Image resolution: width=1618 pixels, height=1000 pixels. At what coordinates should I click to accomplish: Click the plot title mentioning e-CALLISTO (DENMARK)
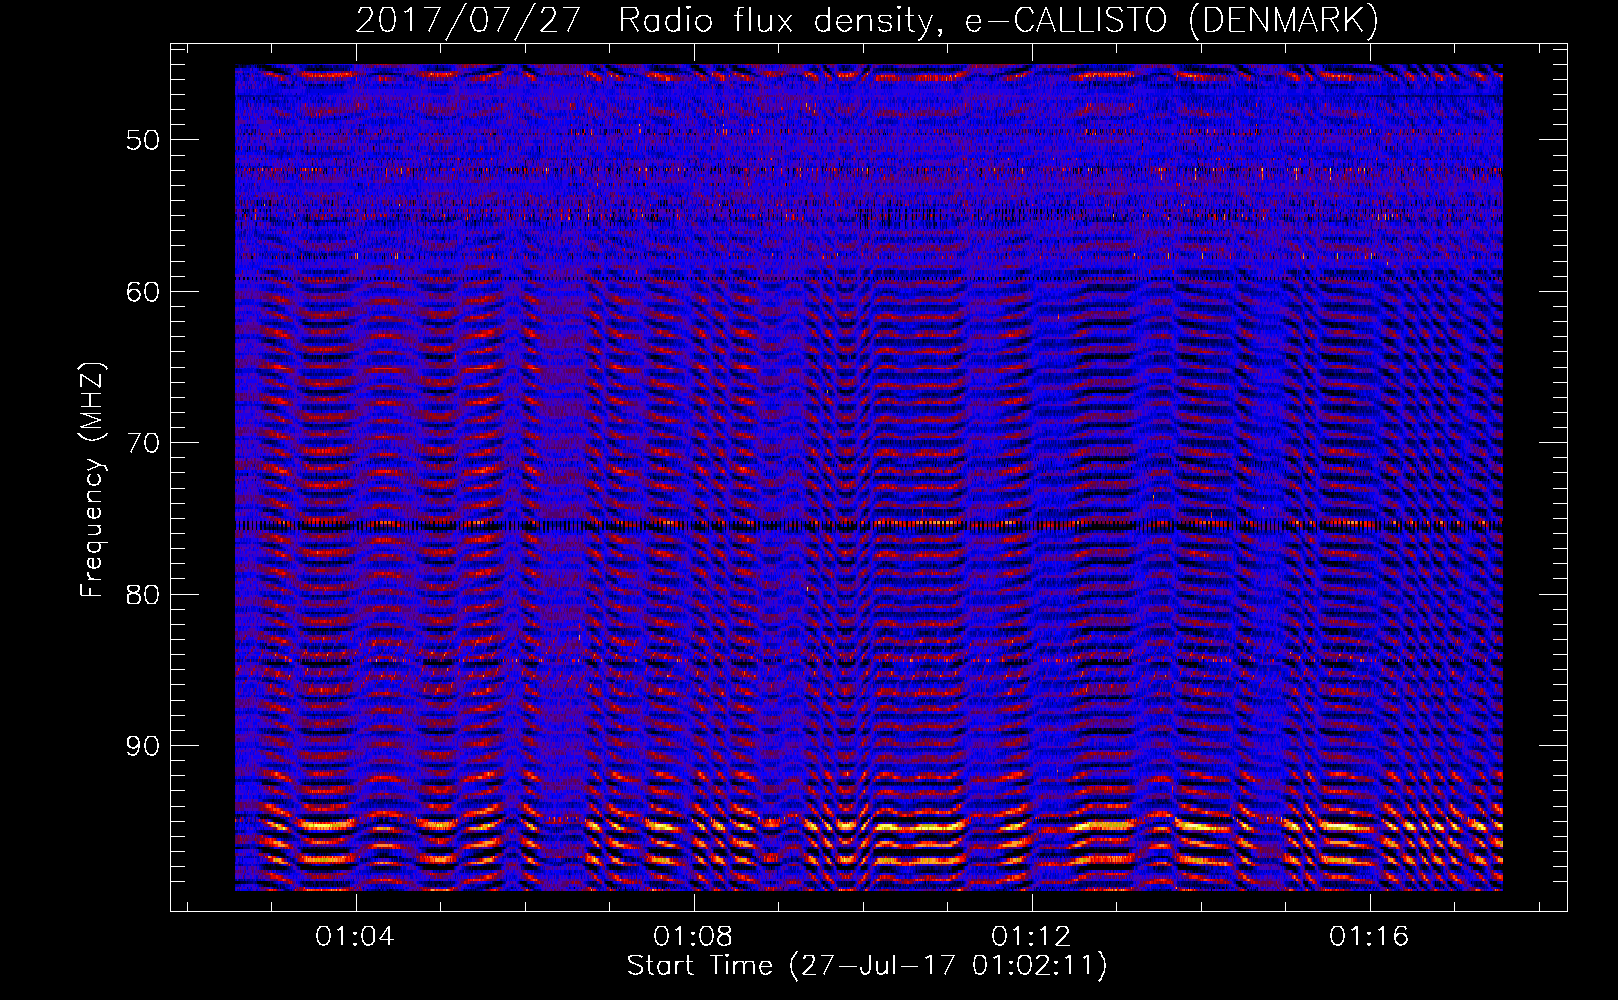(867, 21)
